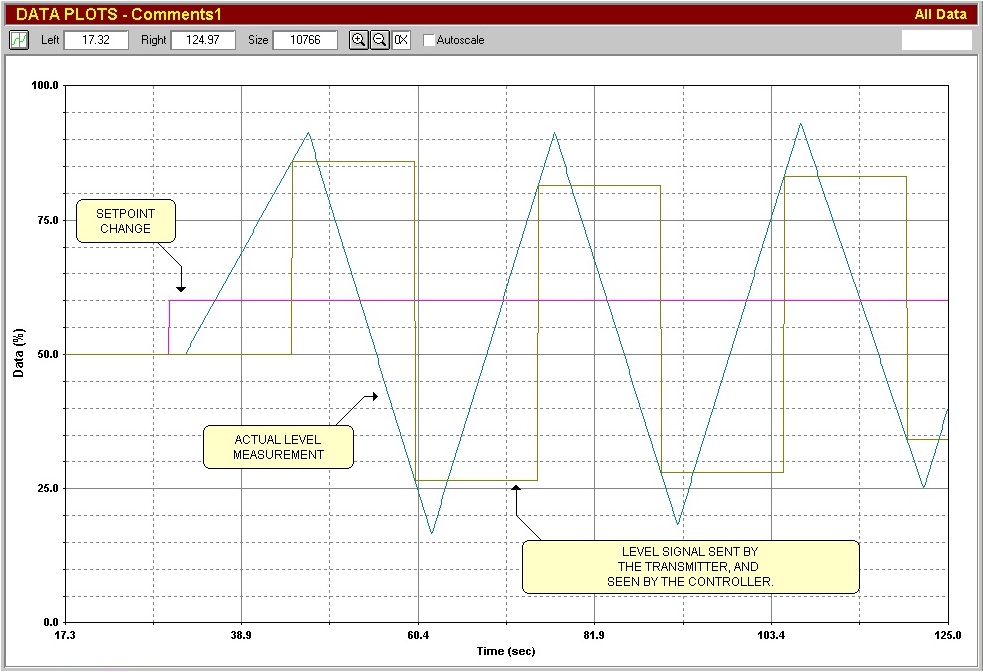
Task: Click the All Data label in title bar
Action: [x=940, y=14]
